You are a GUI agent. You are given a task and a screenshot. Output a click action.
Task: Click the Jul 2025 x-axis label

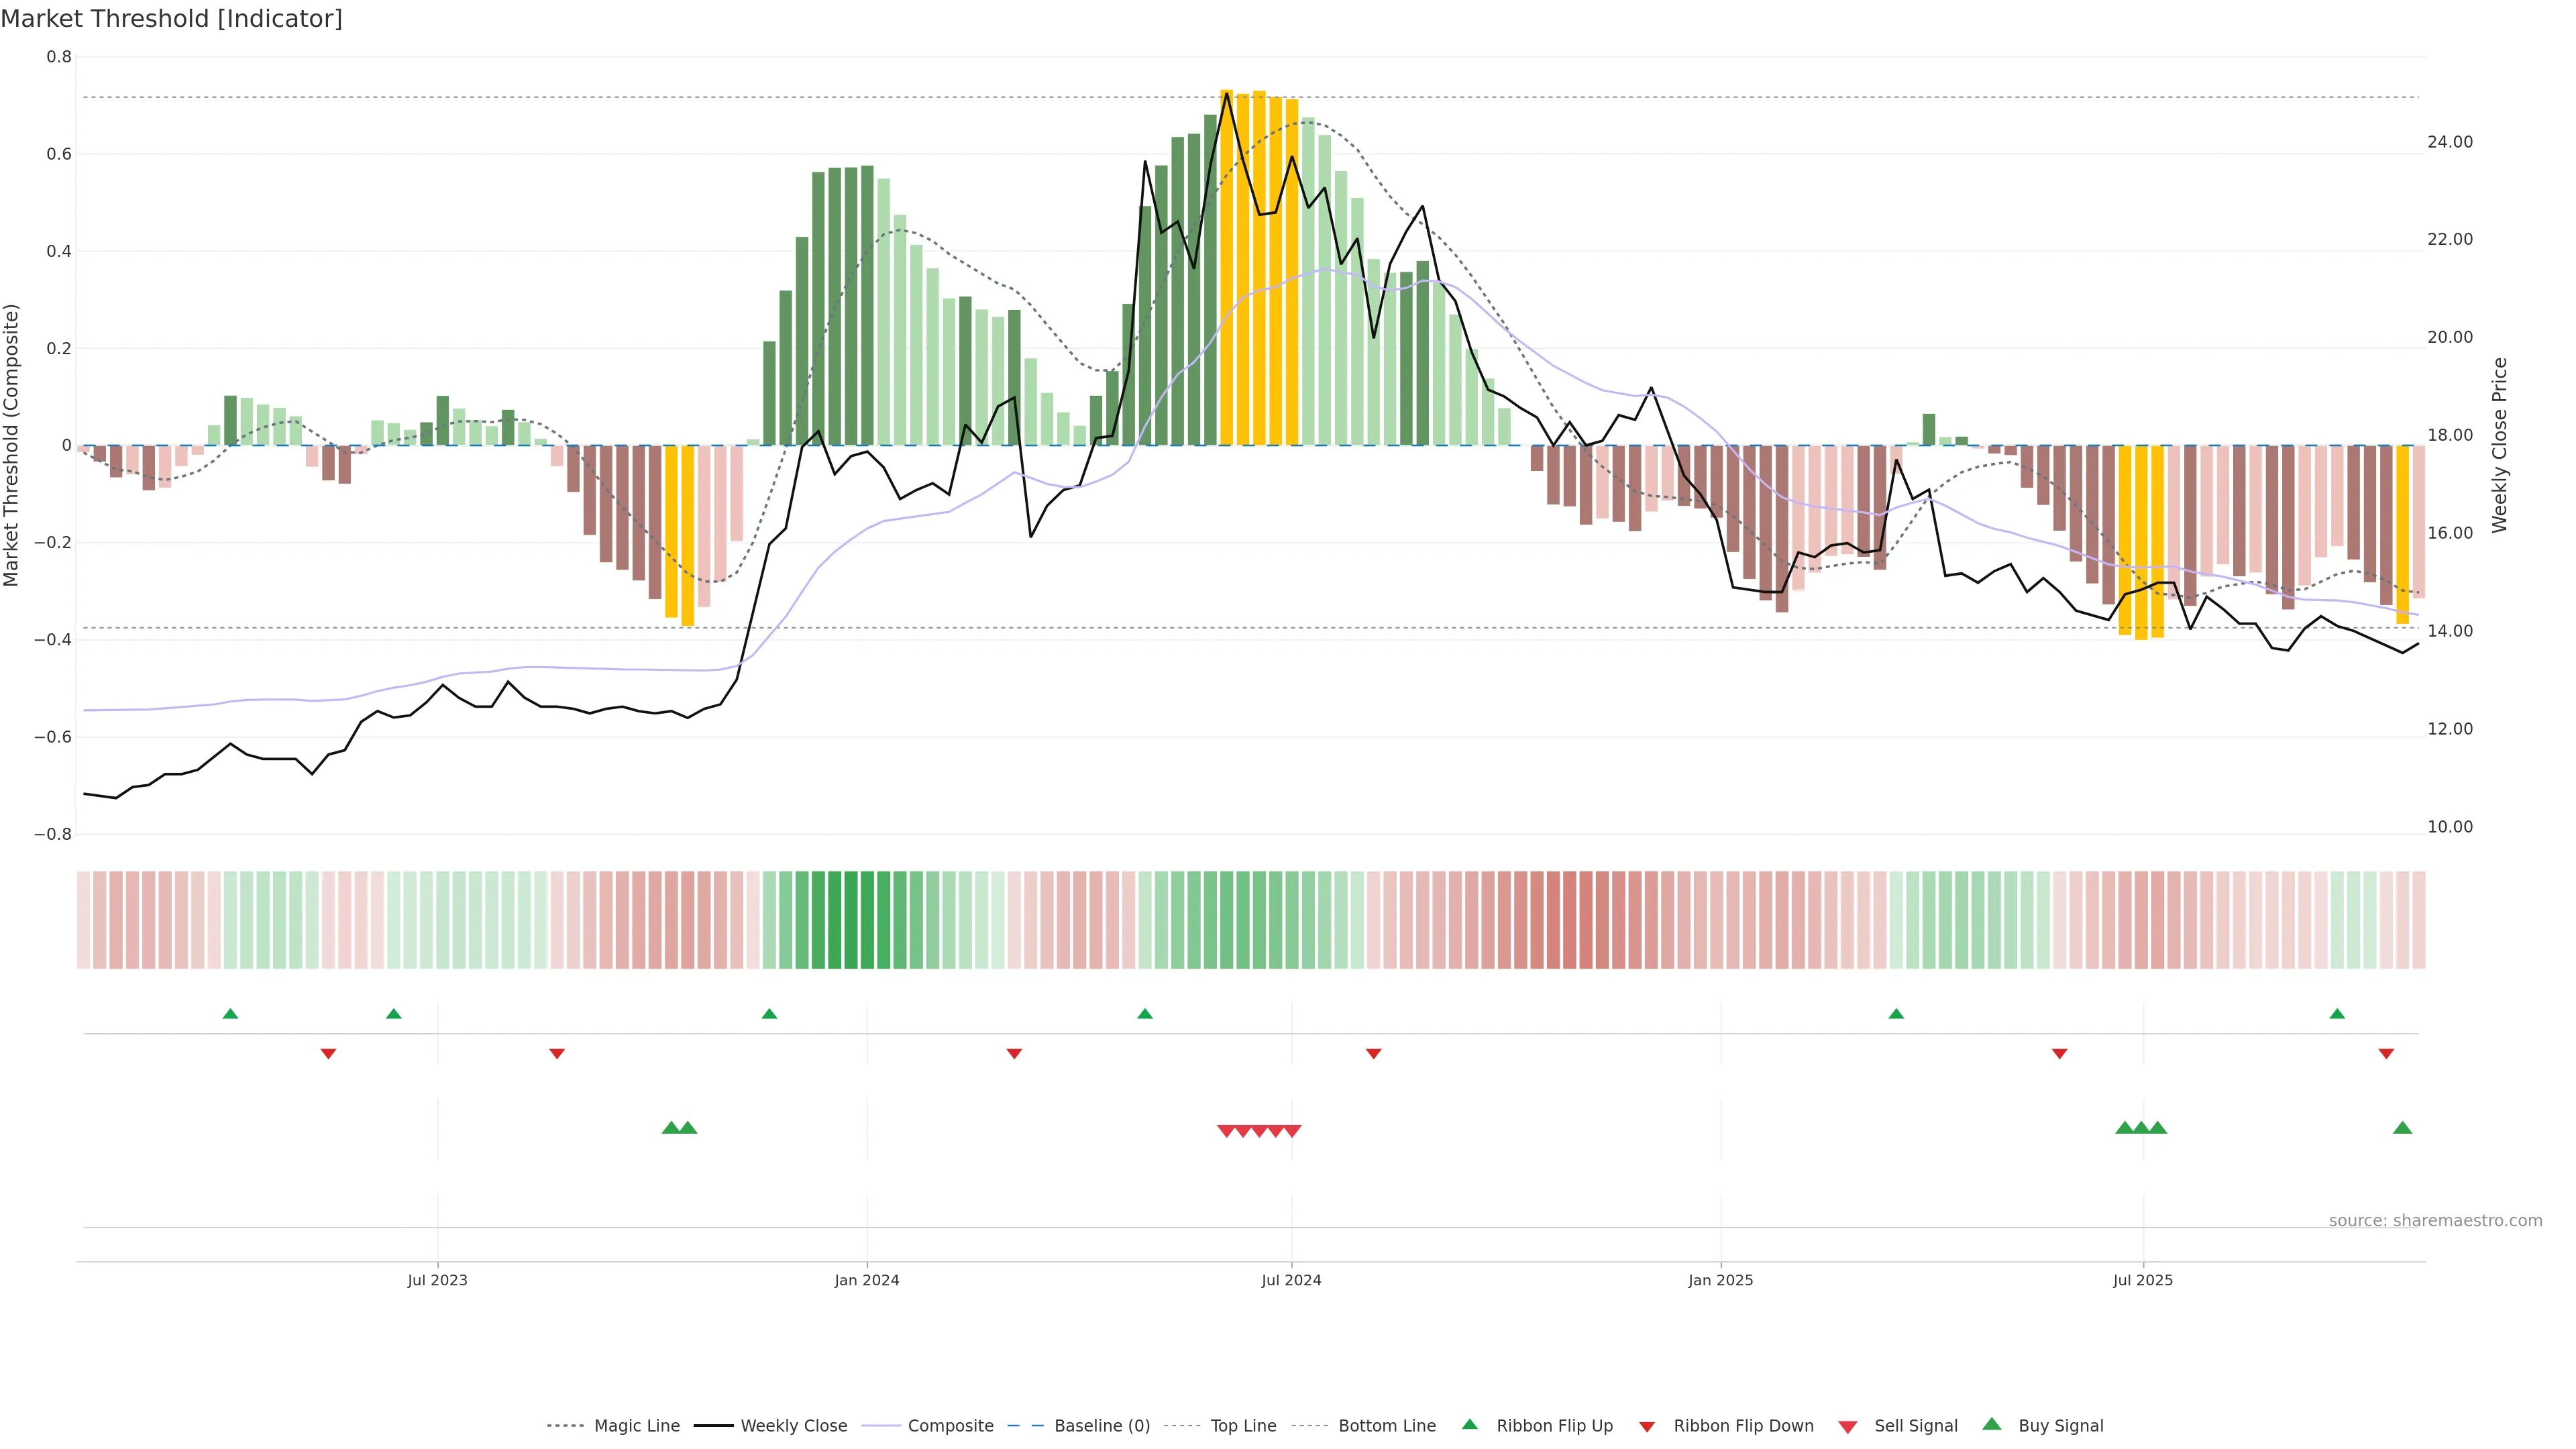(x=2142, y=1280)
